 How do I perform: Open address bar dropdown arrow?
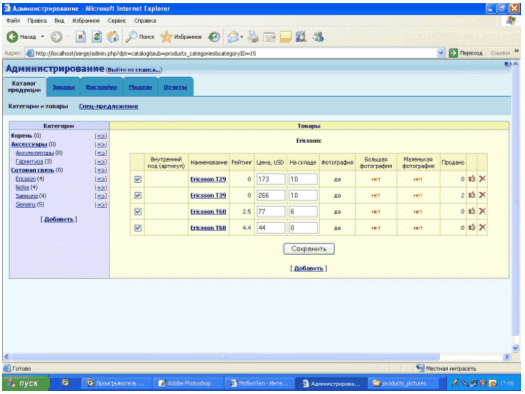(x=441, y=53)
